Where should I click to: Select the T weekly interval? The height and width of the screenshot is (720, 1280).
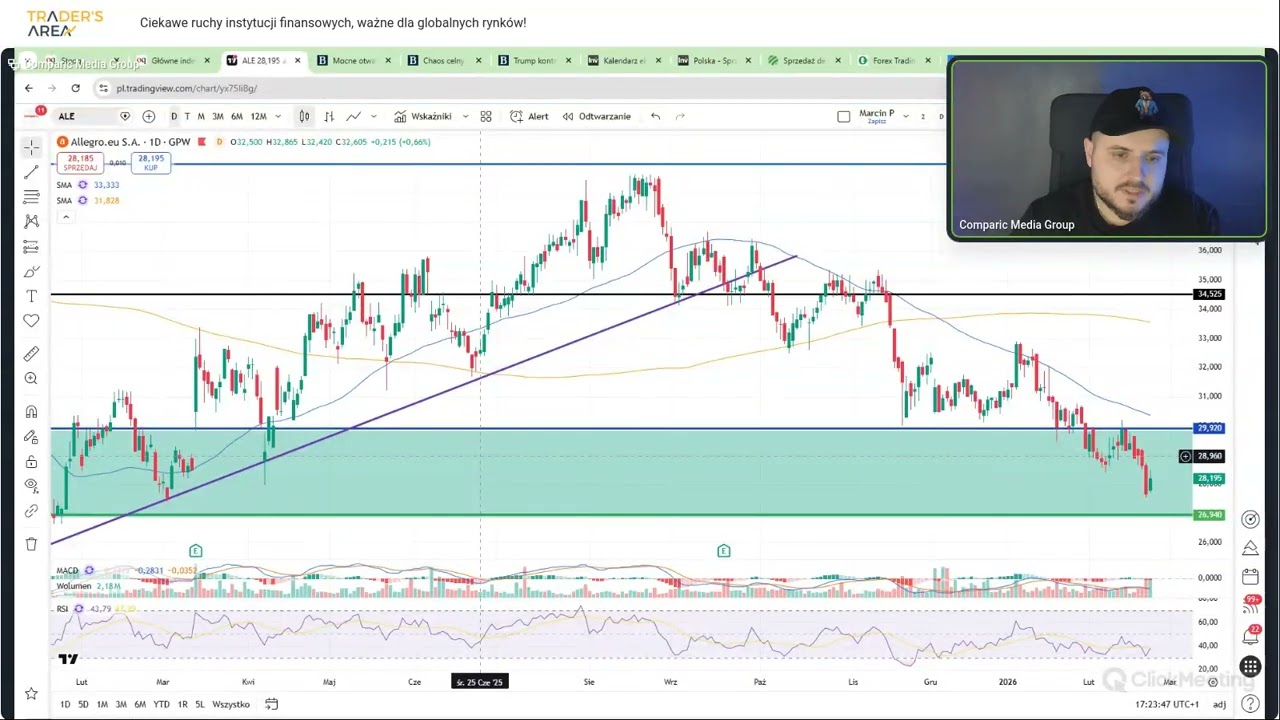(187, 116)
